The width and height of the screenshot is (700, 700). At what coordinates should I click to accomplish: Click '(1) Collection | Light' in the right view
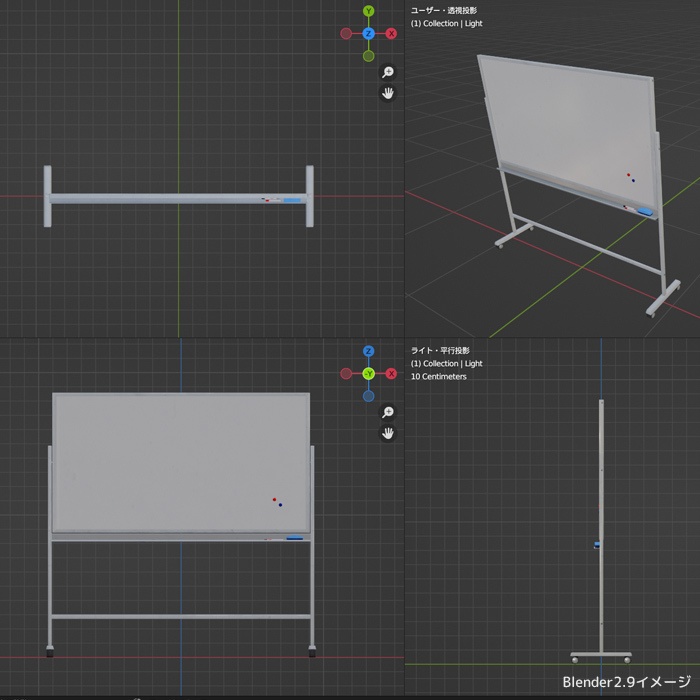coord(446,363)
